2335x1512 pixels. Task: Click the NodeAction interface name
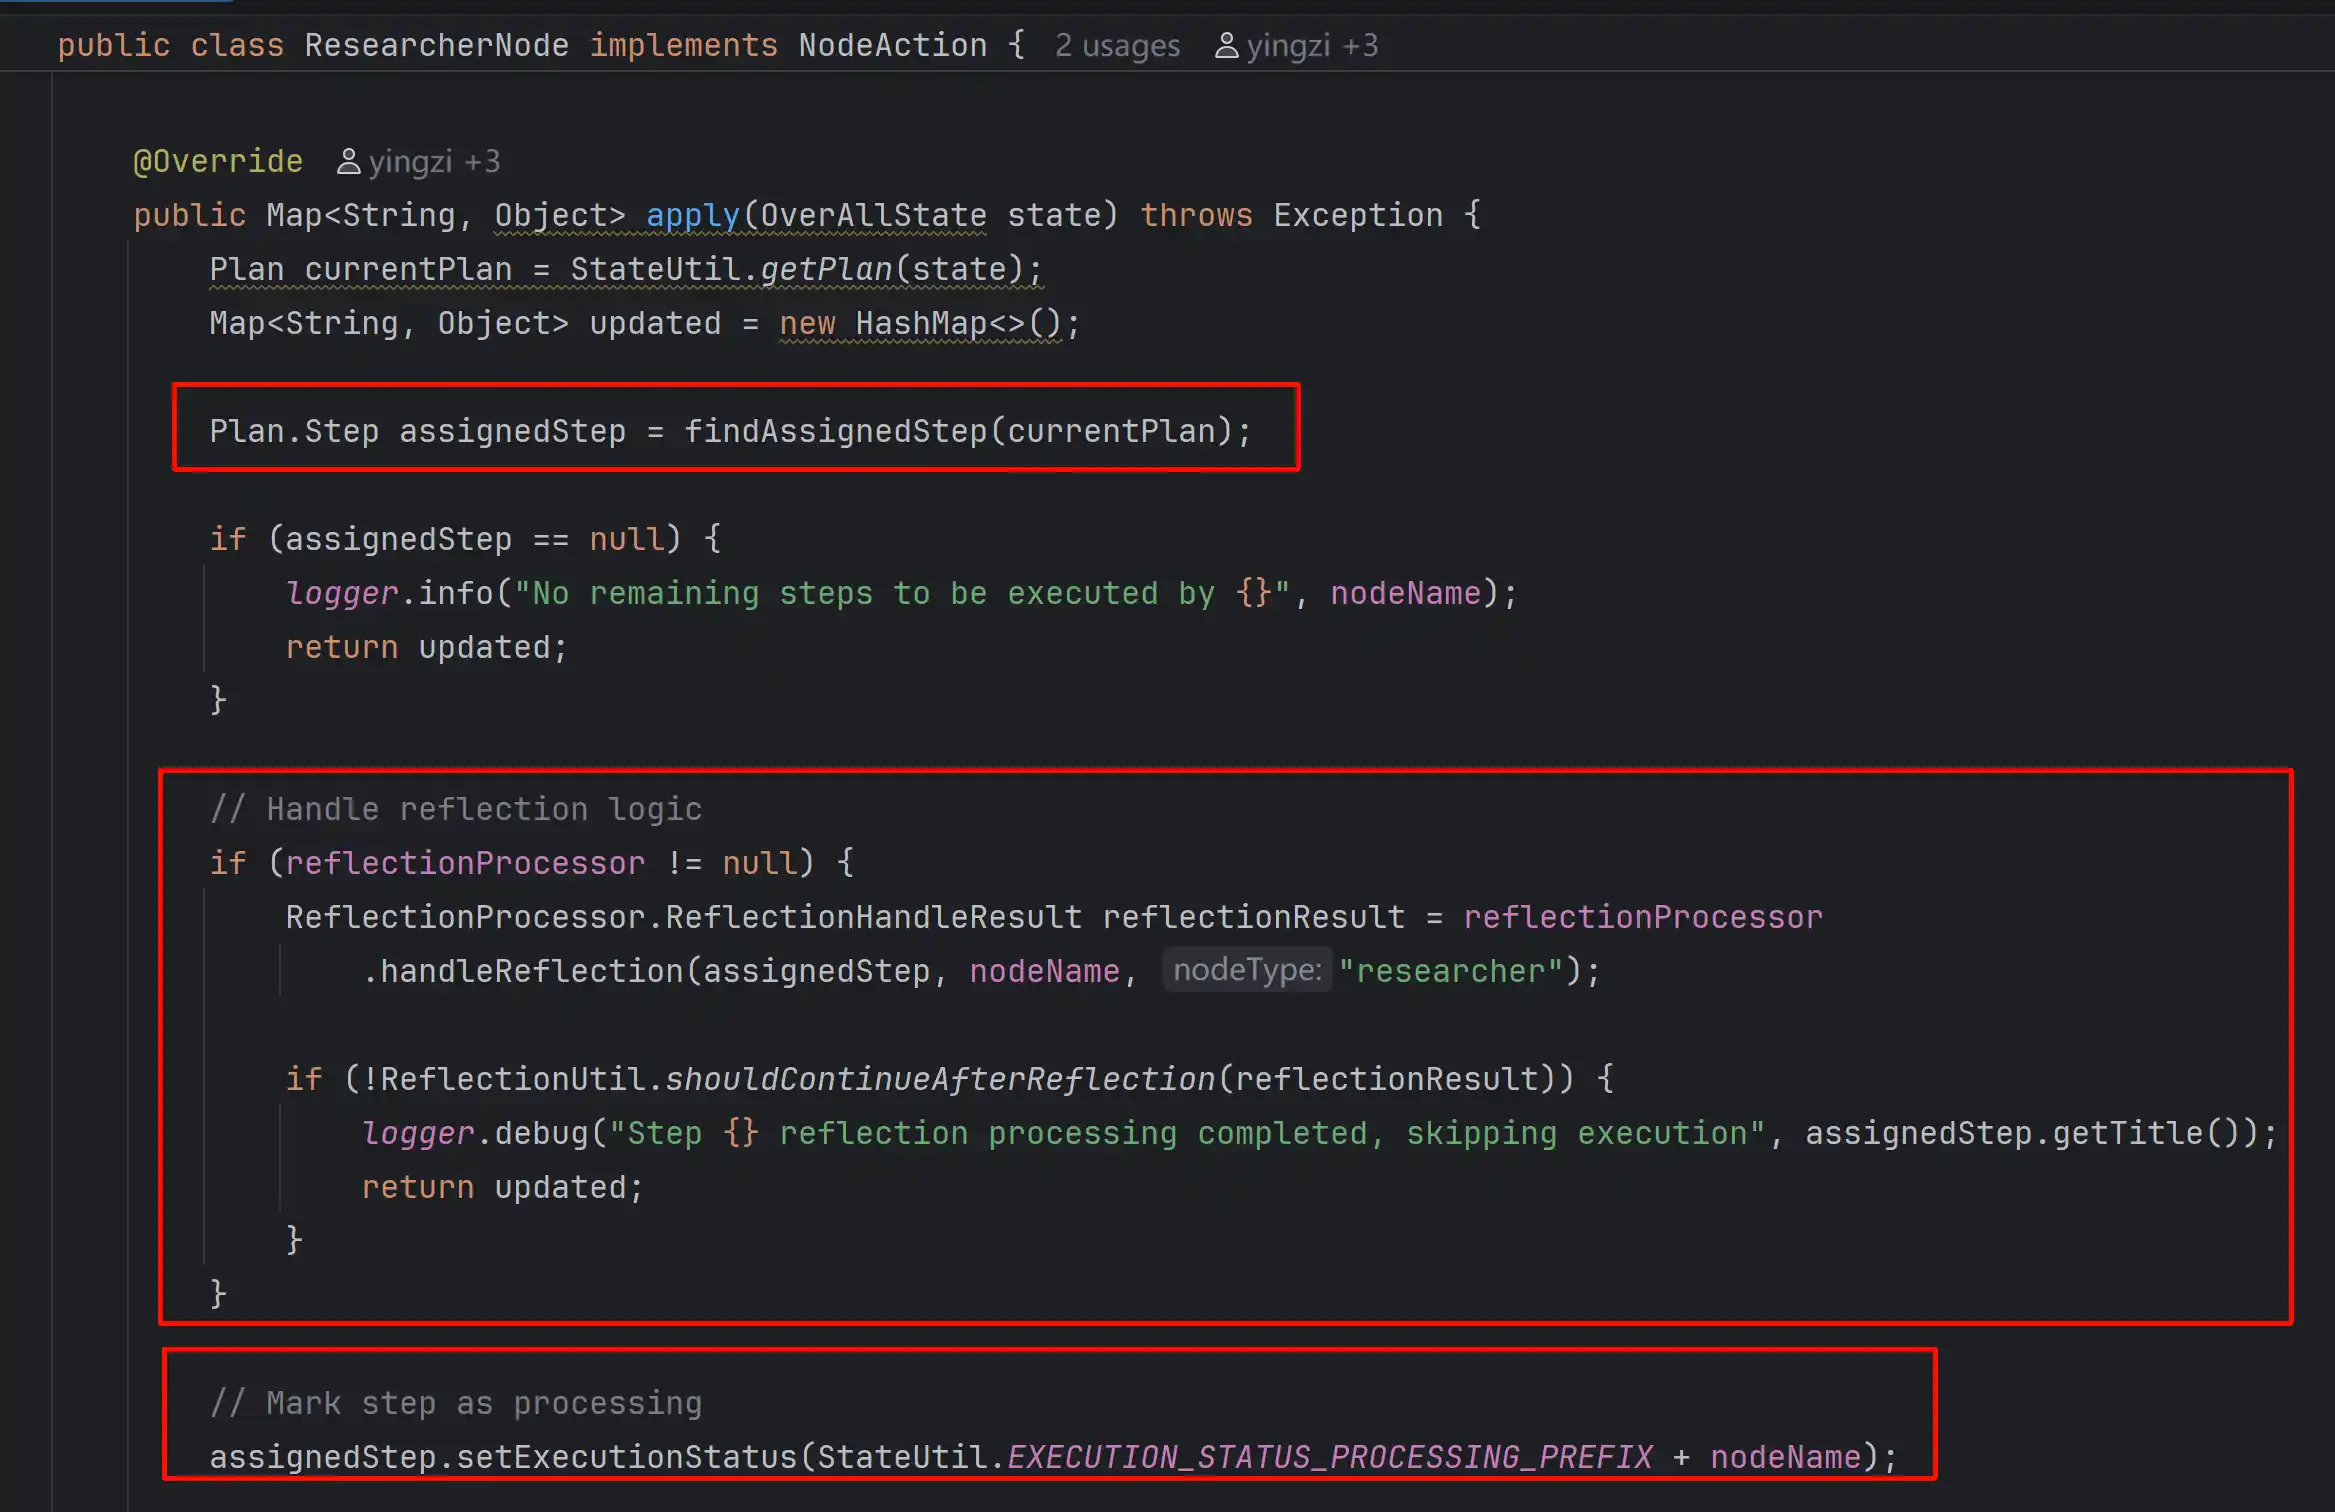[x=892, y=46]
